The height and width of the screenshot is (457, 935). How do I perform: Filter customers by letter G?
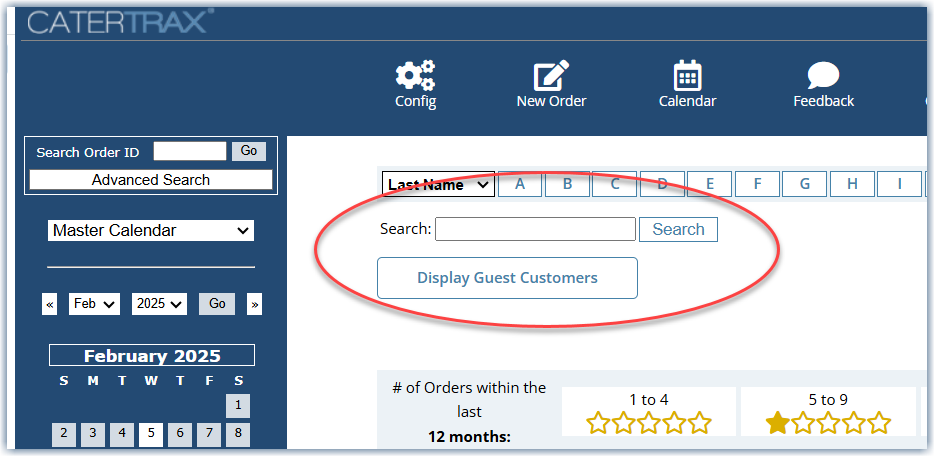[x=804, y=184]
